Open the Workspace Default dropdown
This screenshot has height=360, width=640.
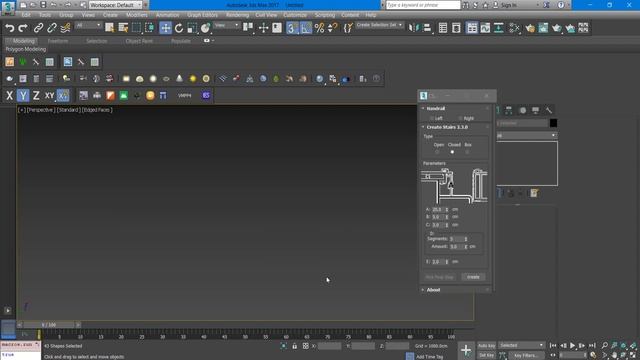[115, 5]
